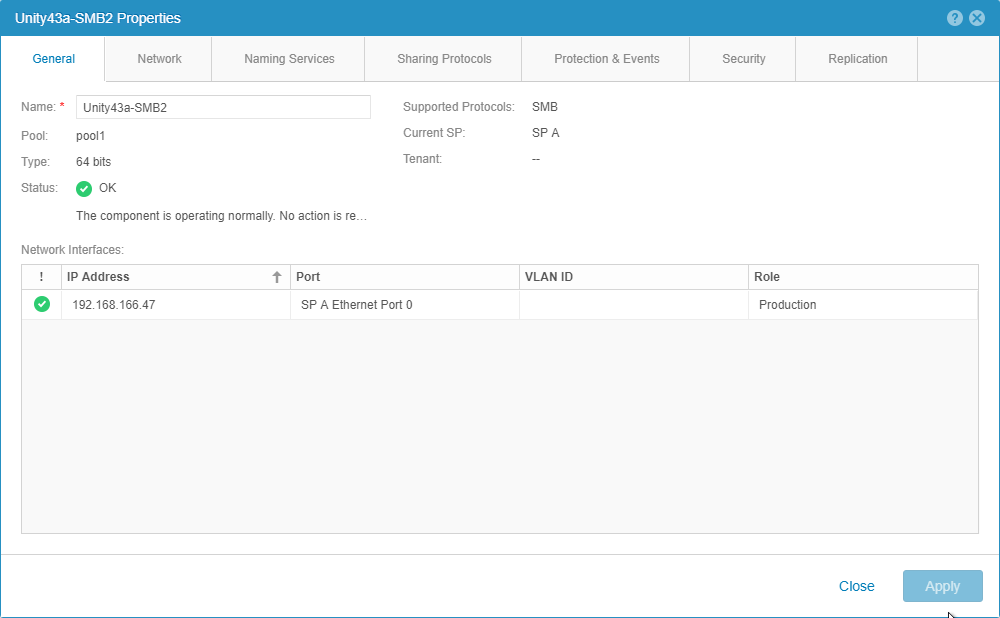The image size is (1000, 618).
Task: Sort by the VLAN ID column header
Action: (x=633, y=277)
